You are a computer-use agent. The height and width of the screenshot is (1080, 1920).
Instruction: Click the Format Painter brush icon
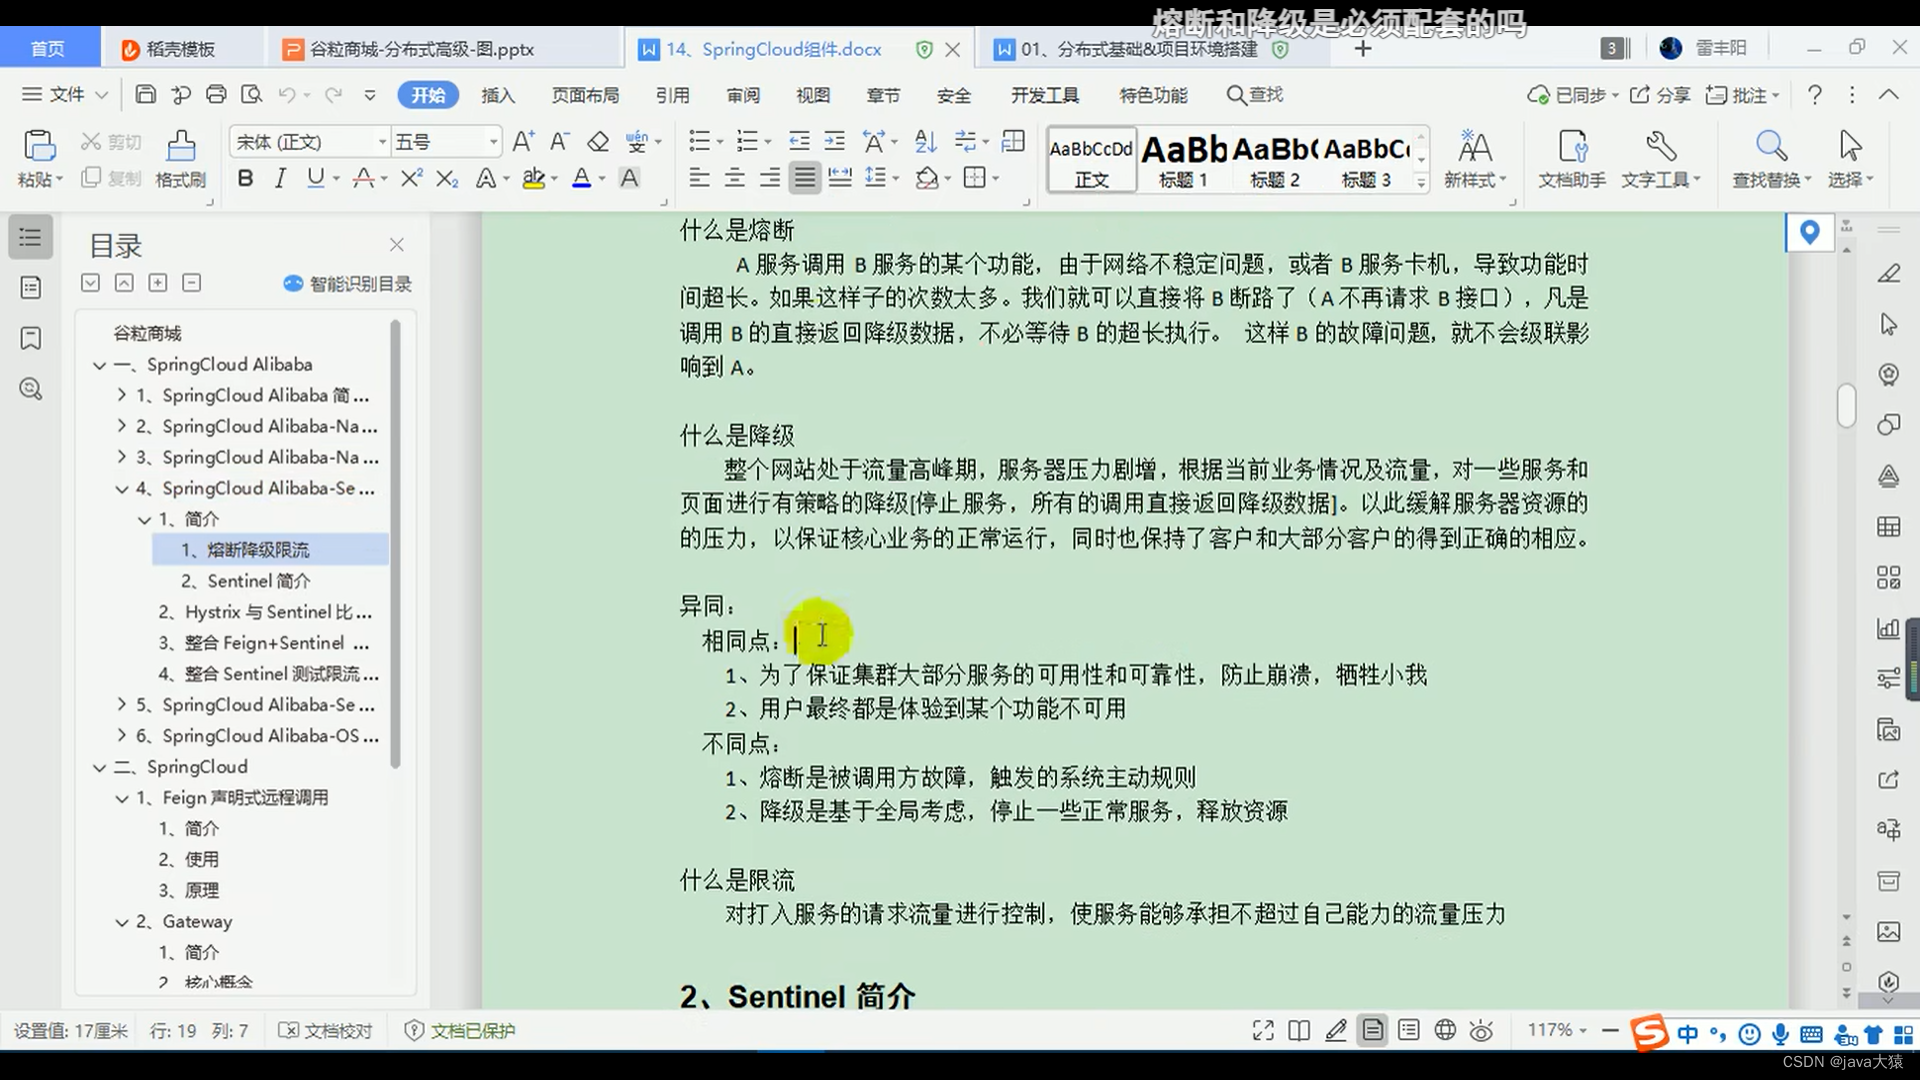(x=180, y=147)
